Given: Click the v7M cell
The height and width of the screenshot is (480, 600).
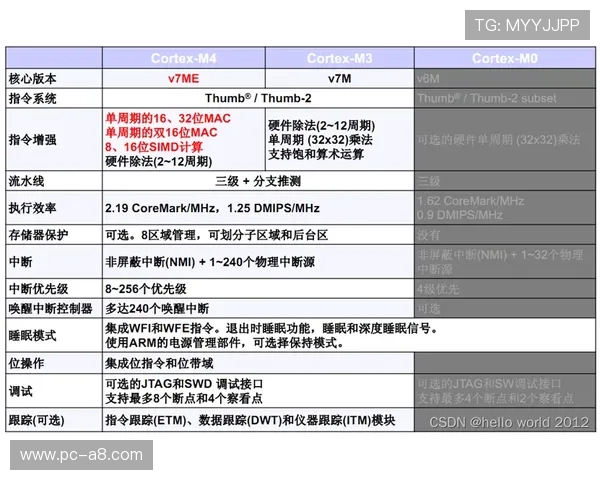Looking at the screenshot, I should pyautogui.click(x=339, y=78).
